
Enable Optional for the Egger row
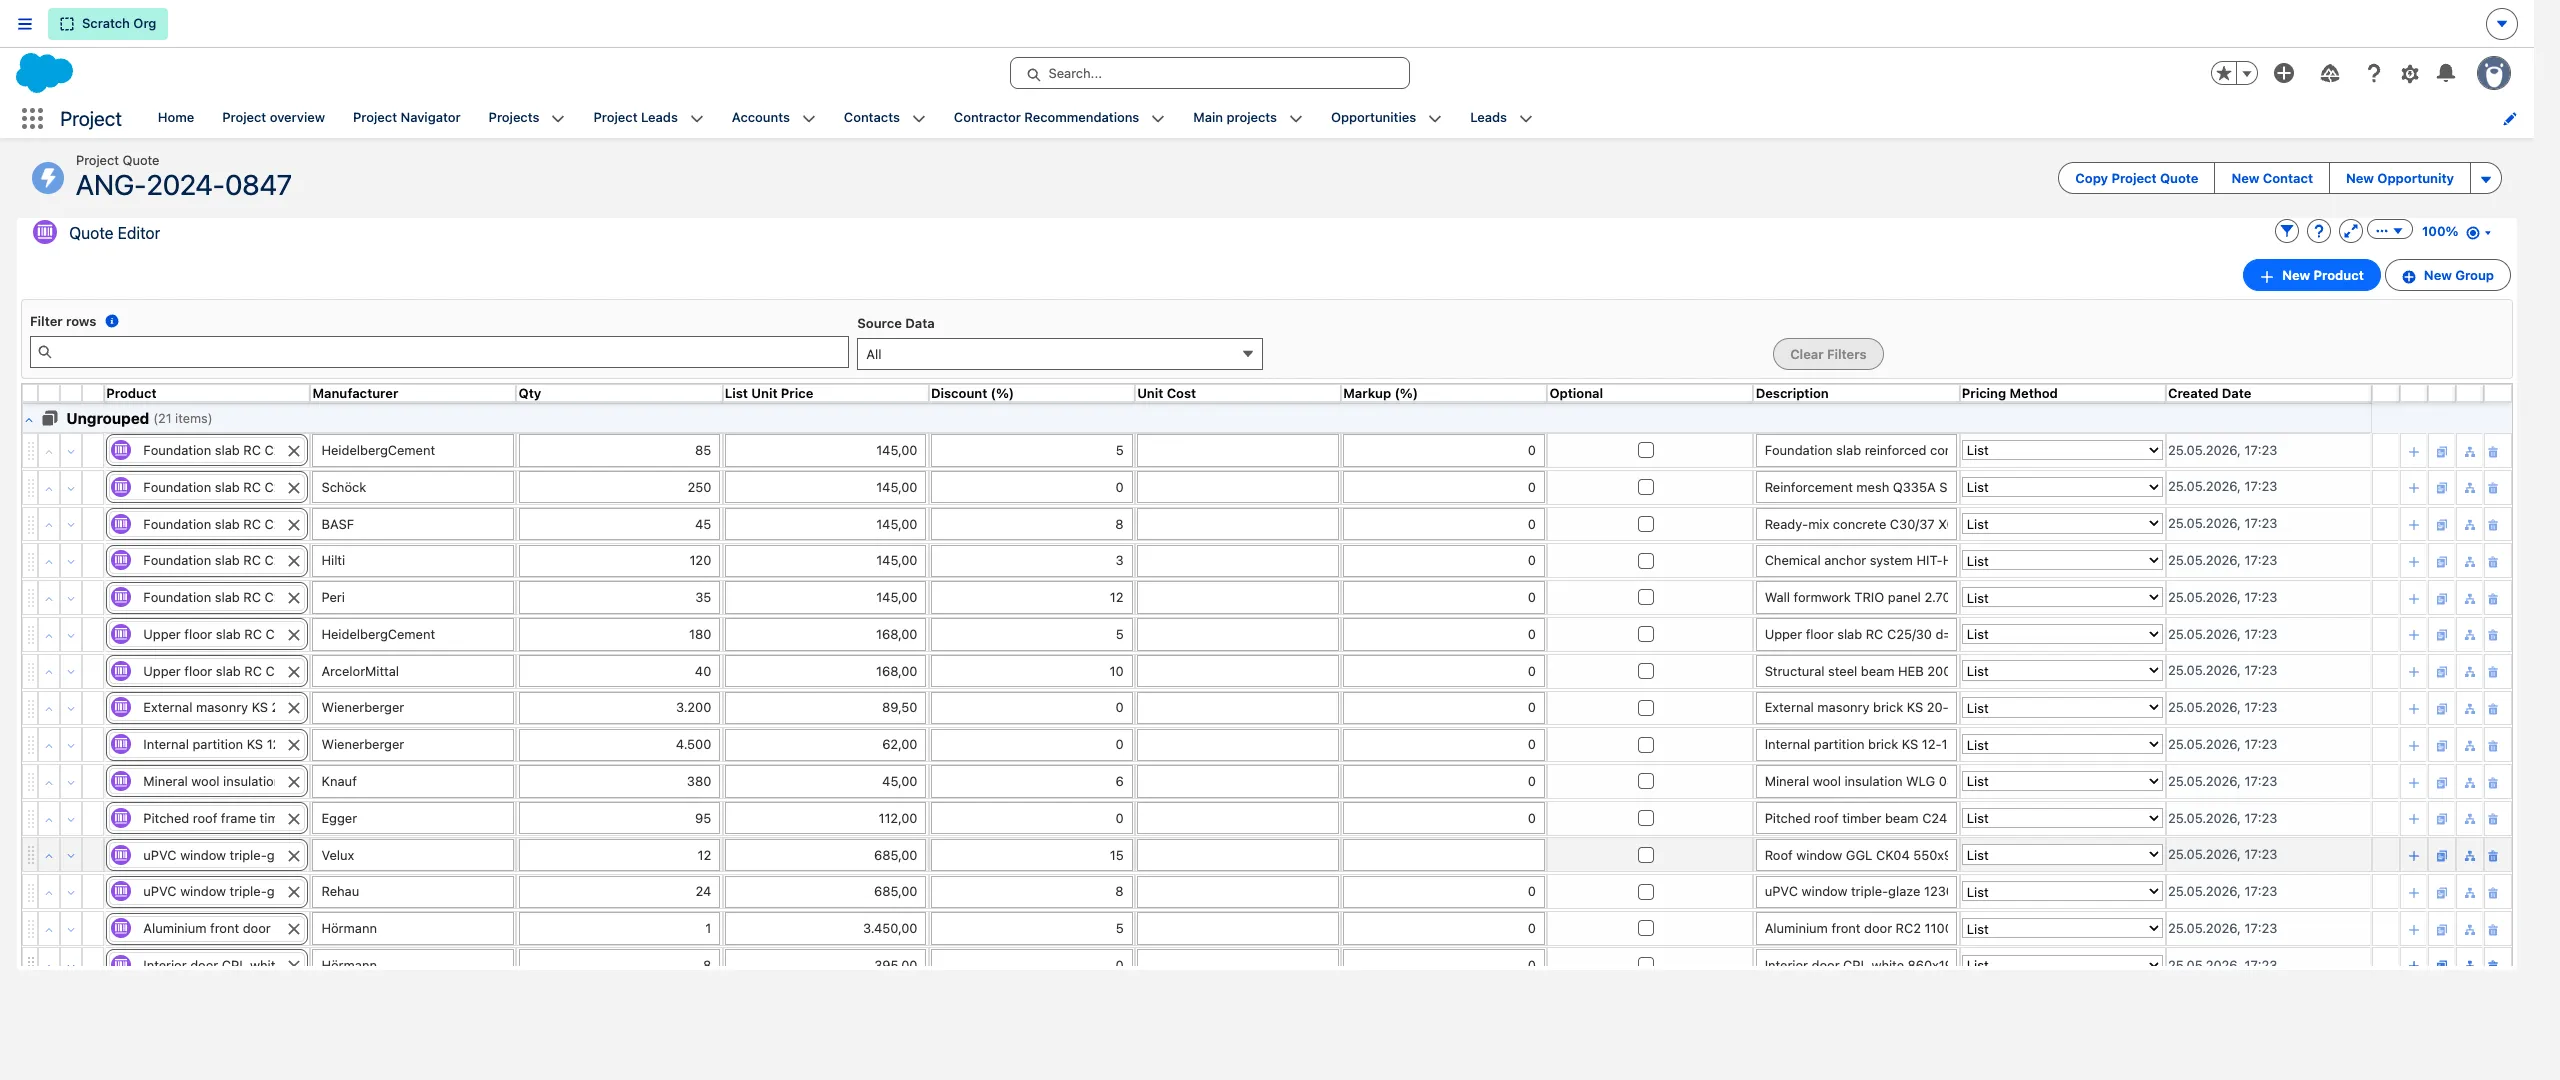tap(1646, 818)
